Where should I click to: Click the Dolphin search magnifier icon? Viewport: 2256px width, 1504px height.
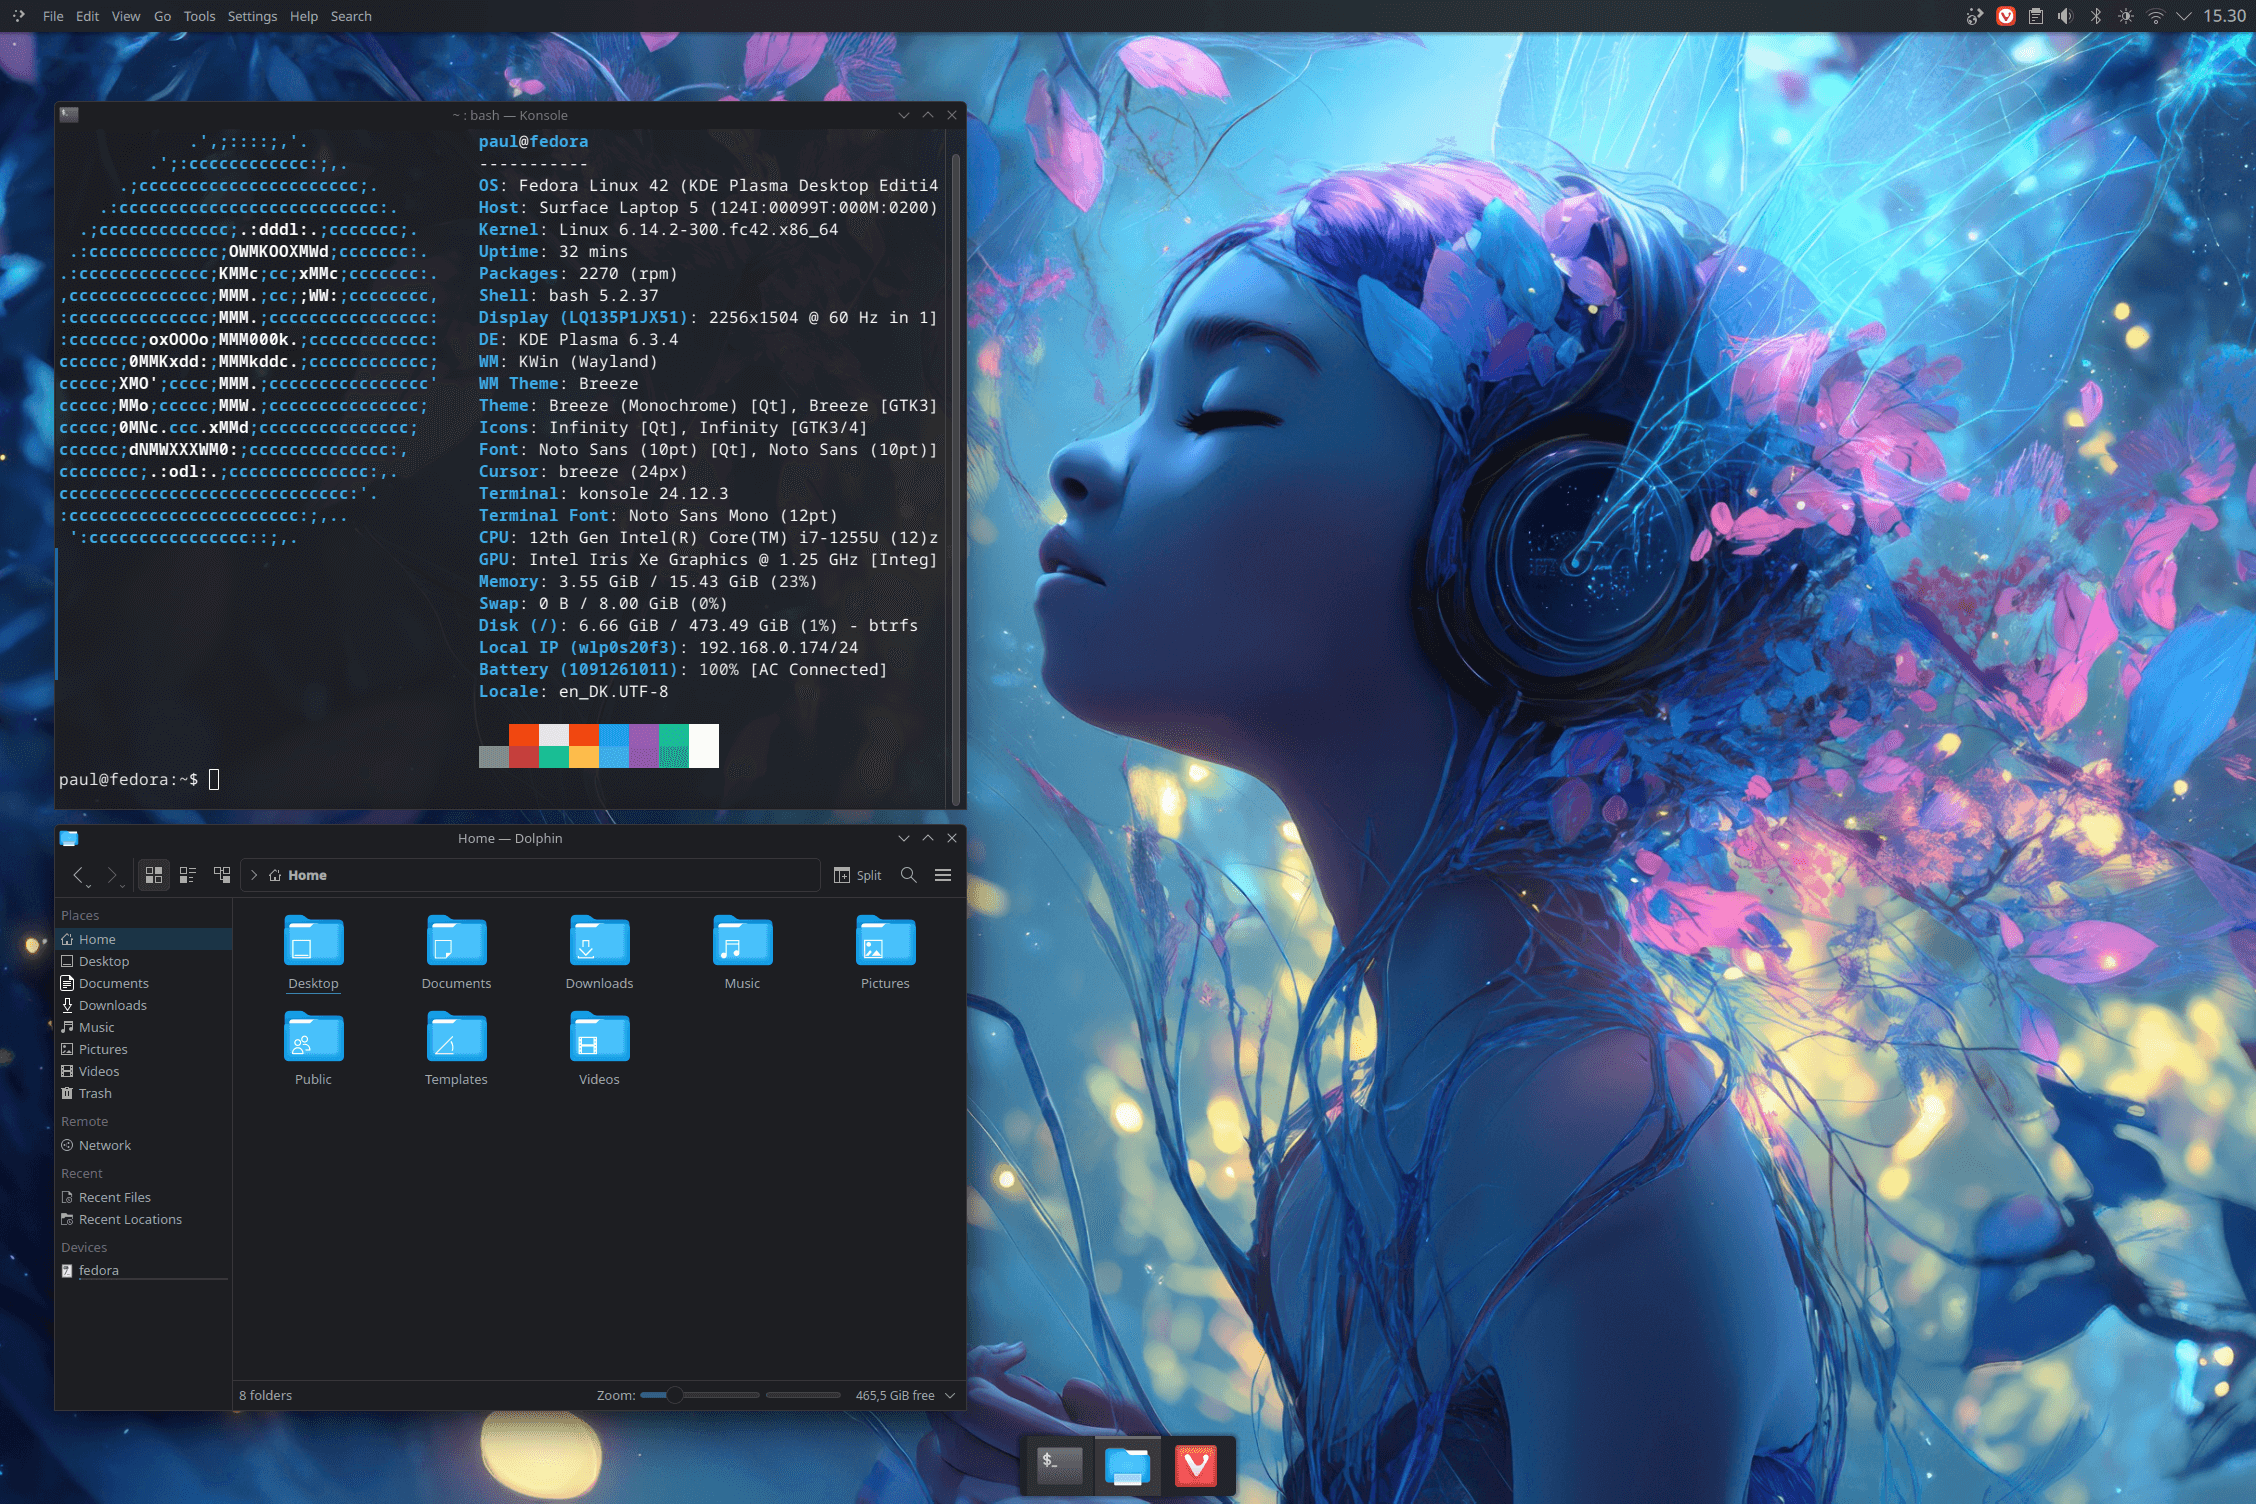pyautogui.click(x=908, y=875)
